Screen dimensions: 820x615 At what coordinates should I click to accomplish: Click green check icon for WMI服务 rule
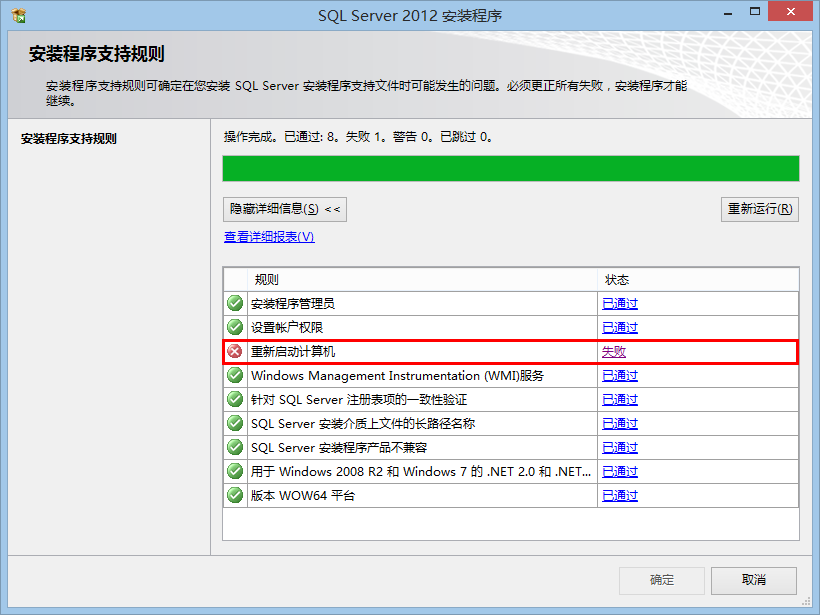tap(235, 375)
